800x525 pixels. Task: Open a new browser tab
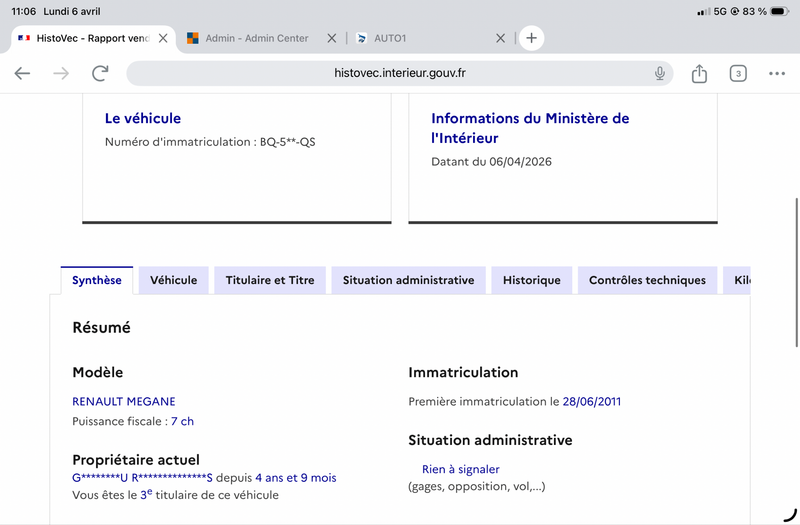(x=531, y=38)
